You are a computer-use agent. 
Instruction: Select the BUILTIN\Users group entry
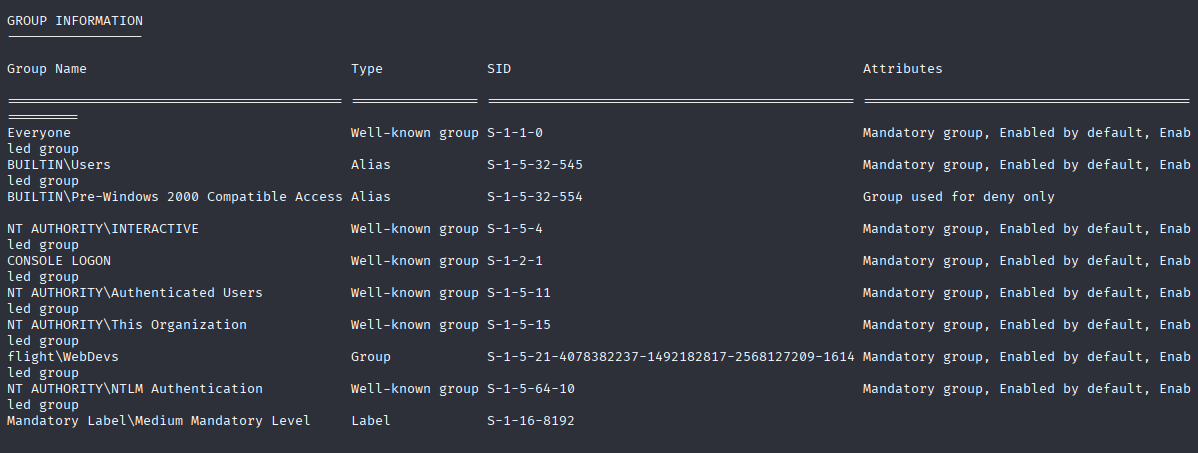pyautogui.click(x=59, y=165)
